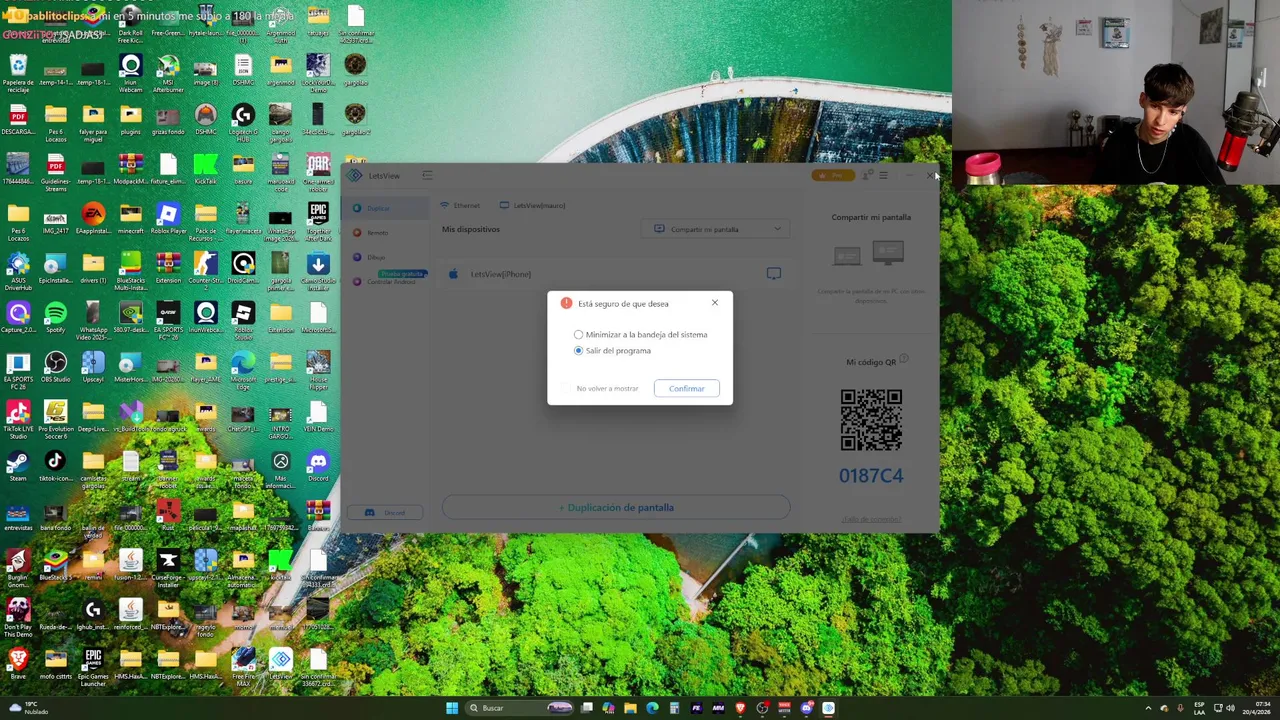Click the Pro upgrade button in LetsView
The width and height of the screenshot is (1280, 720).
coord(833,176)
